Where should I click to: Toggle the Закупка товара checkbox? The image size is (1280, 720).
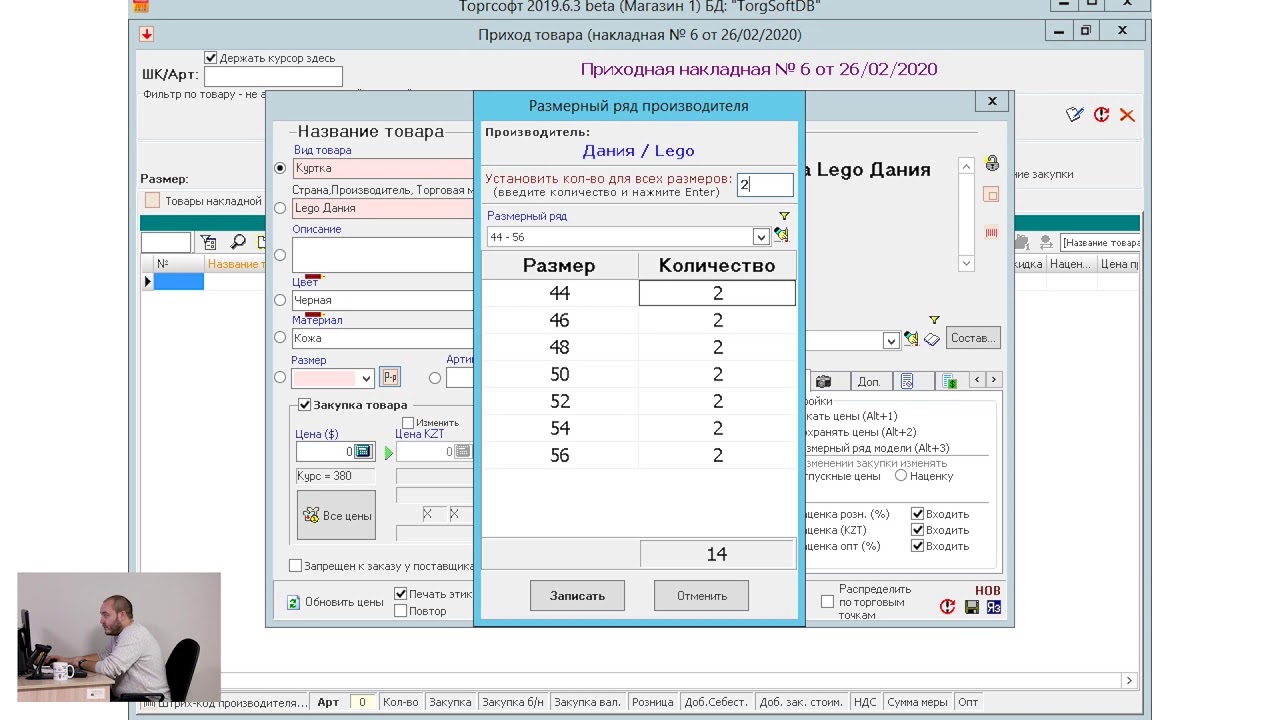click(304, 405)
